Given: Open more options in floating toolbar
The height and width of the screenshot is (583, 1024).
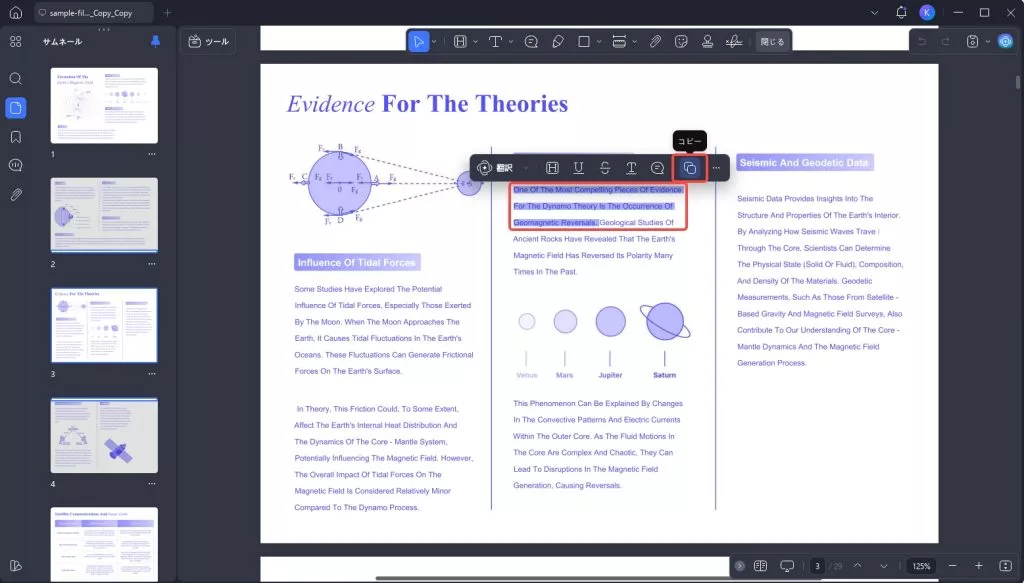Looking at the screenshot, I should [x=716, y=168].
